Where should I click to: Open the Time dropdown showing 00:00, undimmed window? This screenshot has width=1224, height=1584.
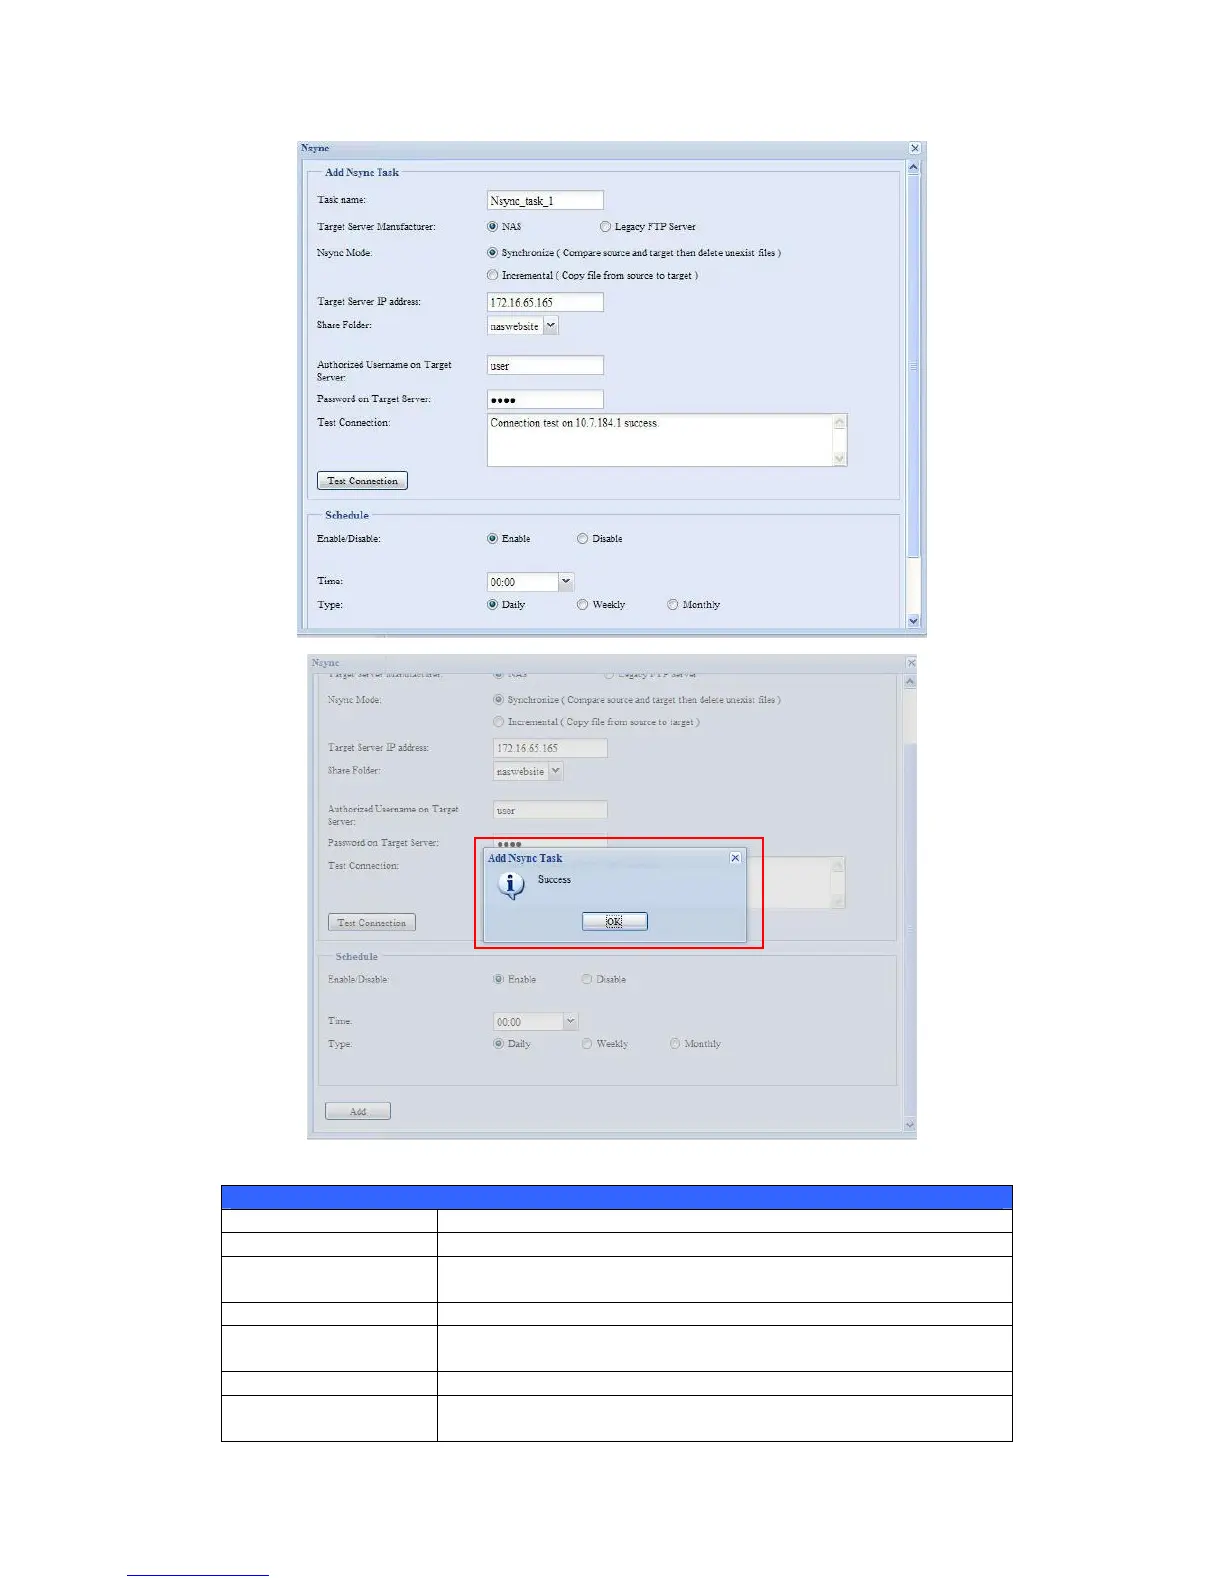(x=566, y=581)
